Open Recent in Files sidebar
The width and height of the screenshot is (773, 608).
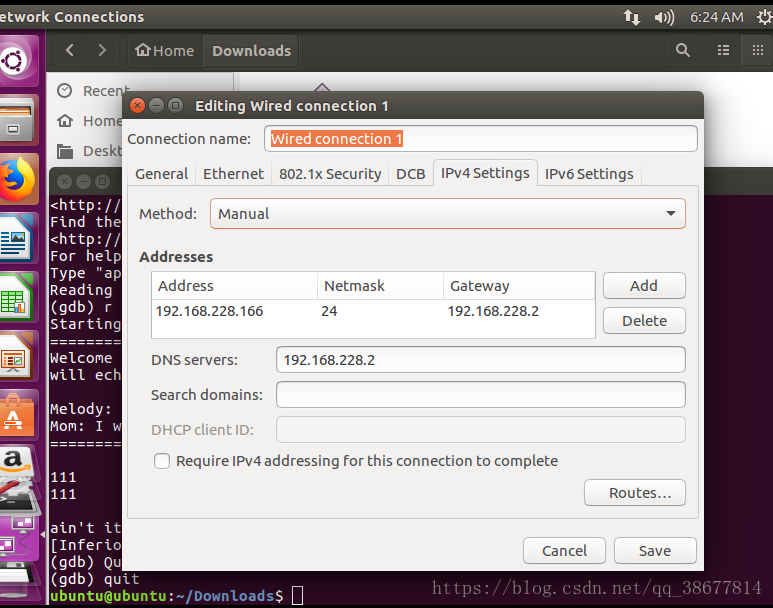(94, 91)
